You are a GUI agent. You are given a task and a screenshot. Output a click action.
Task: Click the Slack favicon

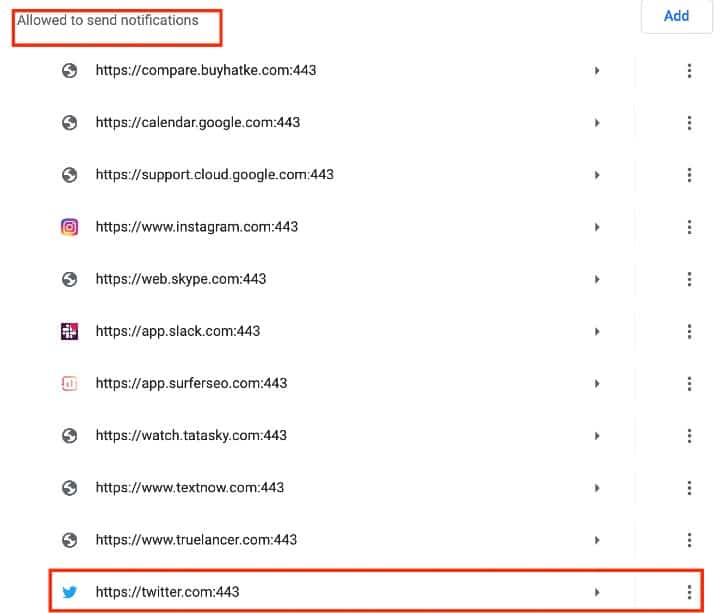click(x=69, y=331)
